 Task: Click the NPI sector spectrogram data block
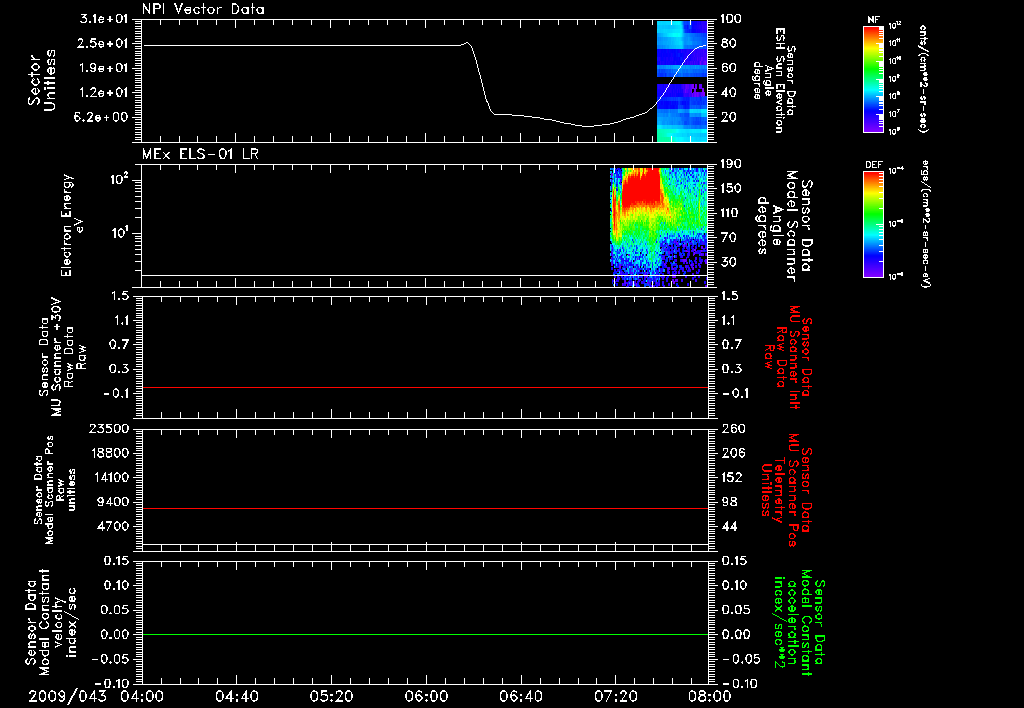click(x=682, y=81)
